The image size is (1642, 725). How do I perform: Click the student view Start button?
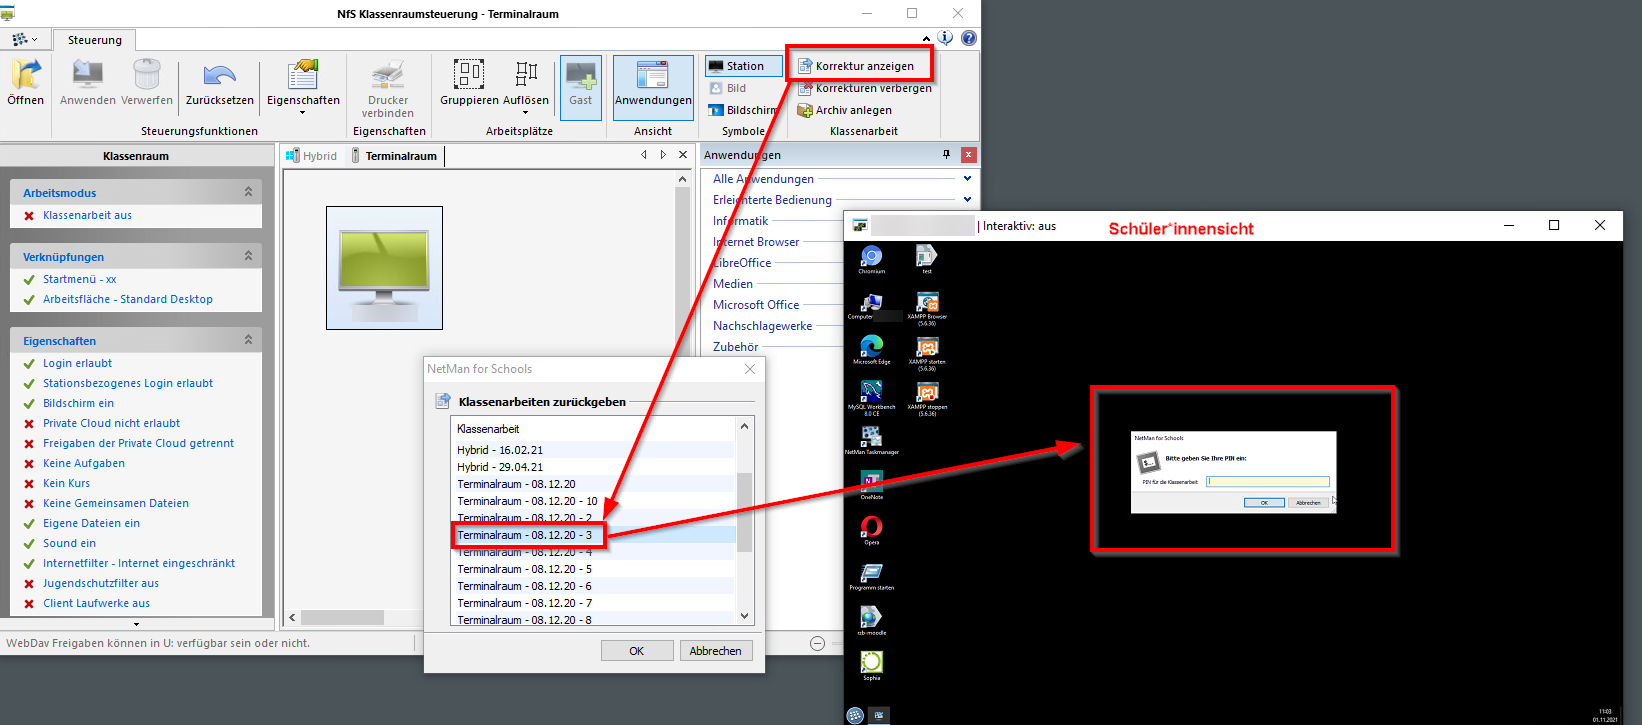855,715
